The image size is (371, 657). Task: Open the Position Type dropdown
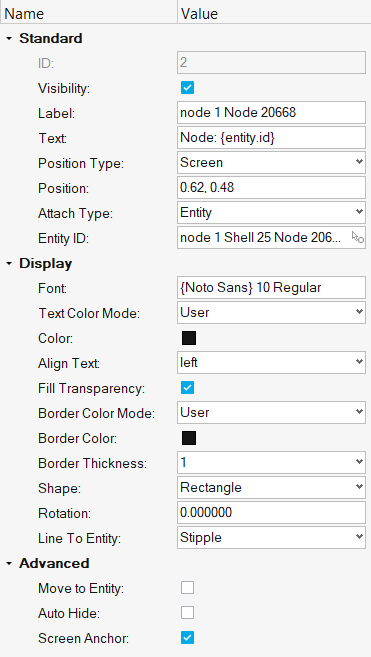[271, 163]
